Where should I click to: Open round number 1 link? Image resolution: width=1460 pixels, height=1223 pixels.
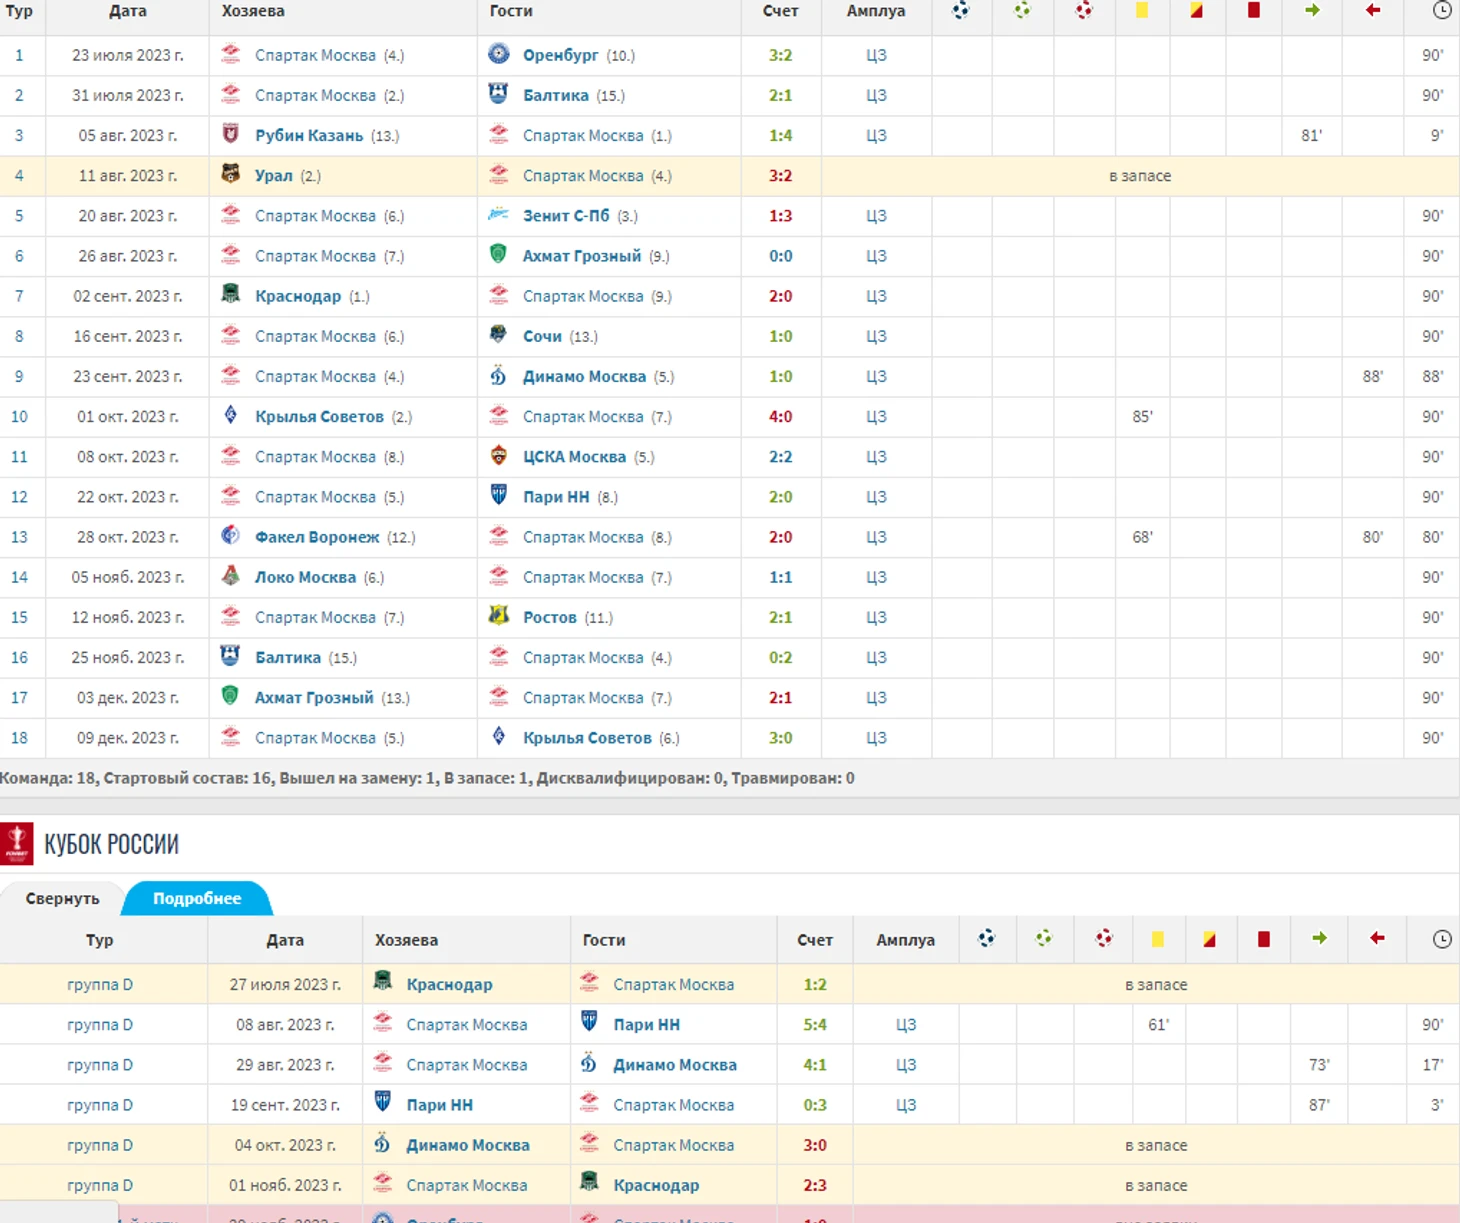pyautogui.click(x=19, y=55)
